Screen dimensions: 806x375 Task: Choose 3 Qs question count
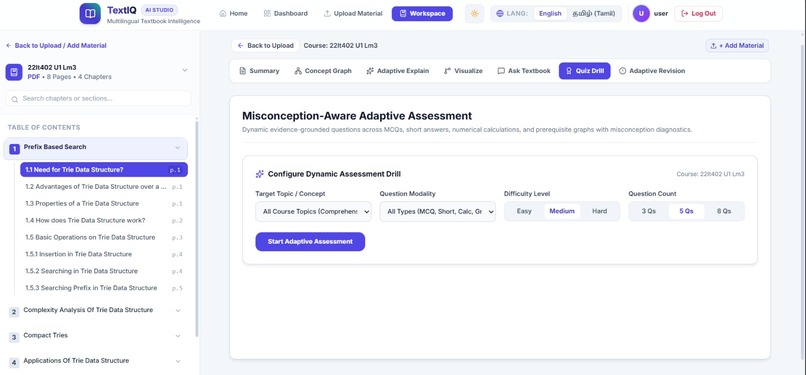(x=648, y=211)
